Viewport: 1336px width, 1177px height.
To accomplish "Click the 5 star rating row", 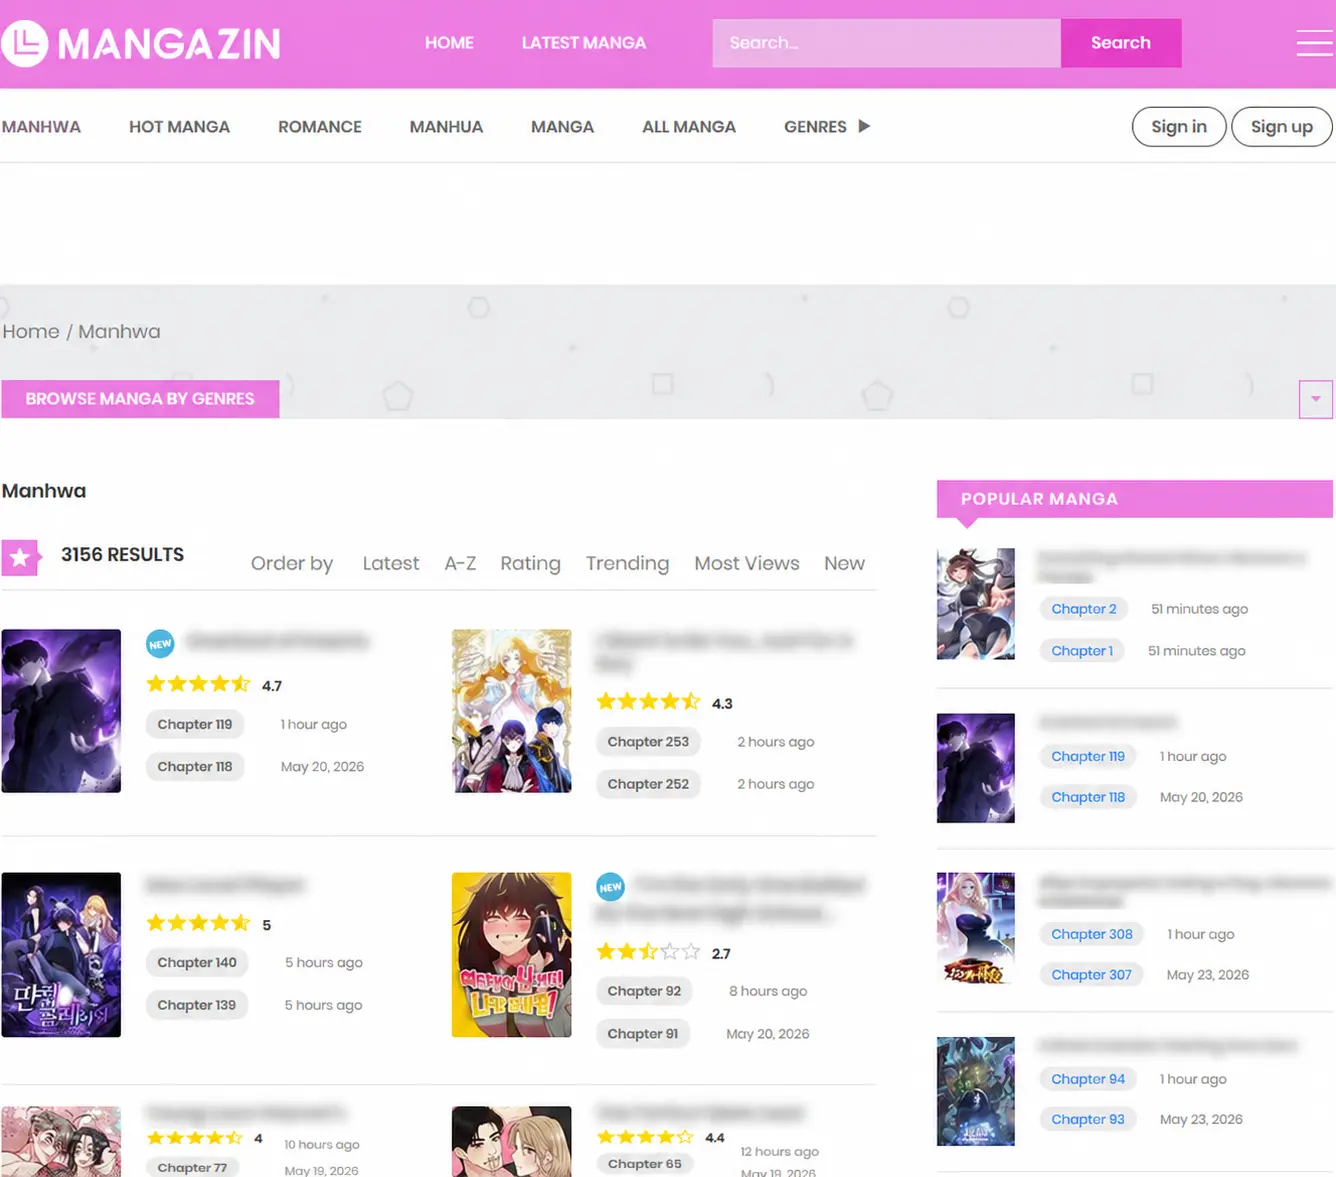I will tap(198, 923).
